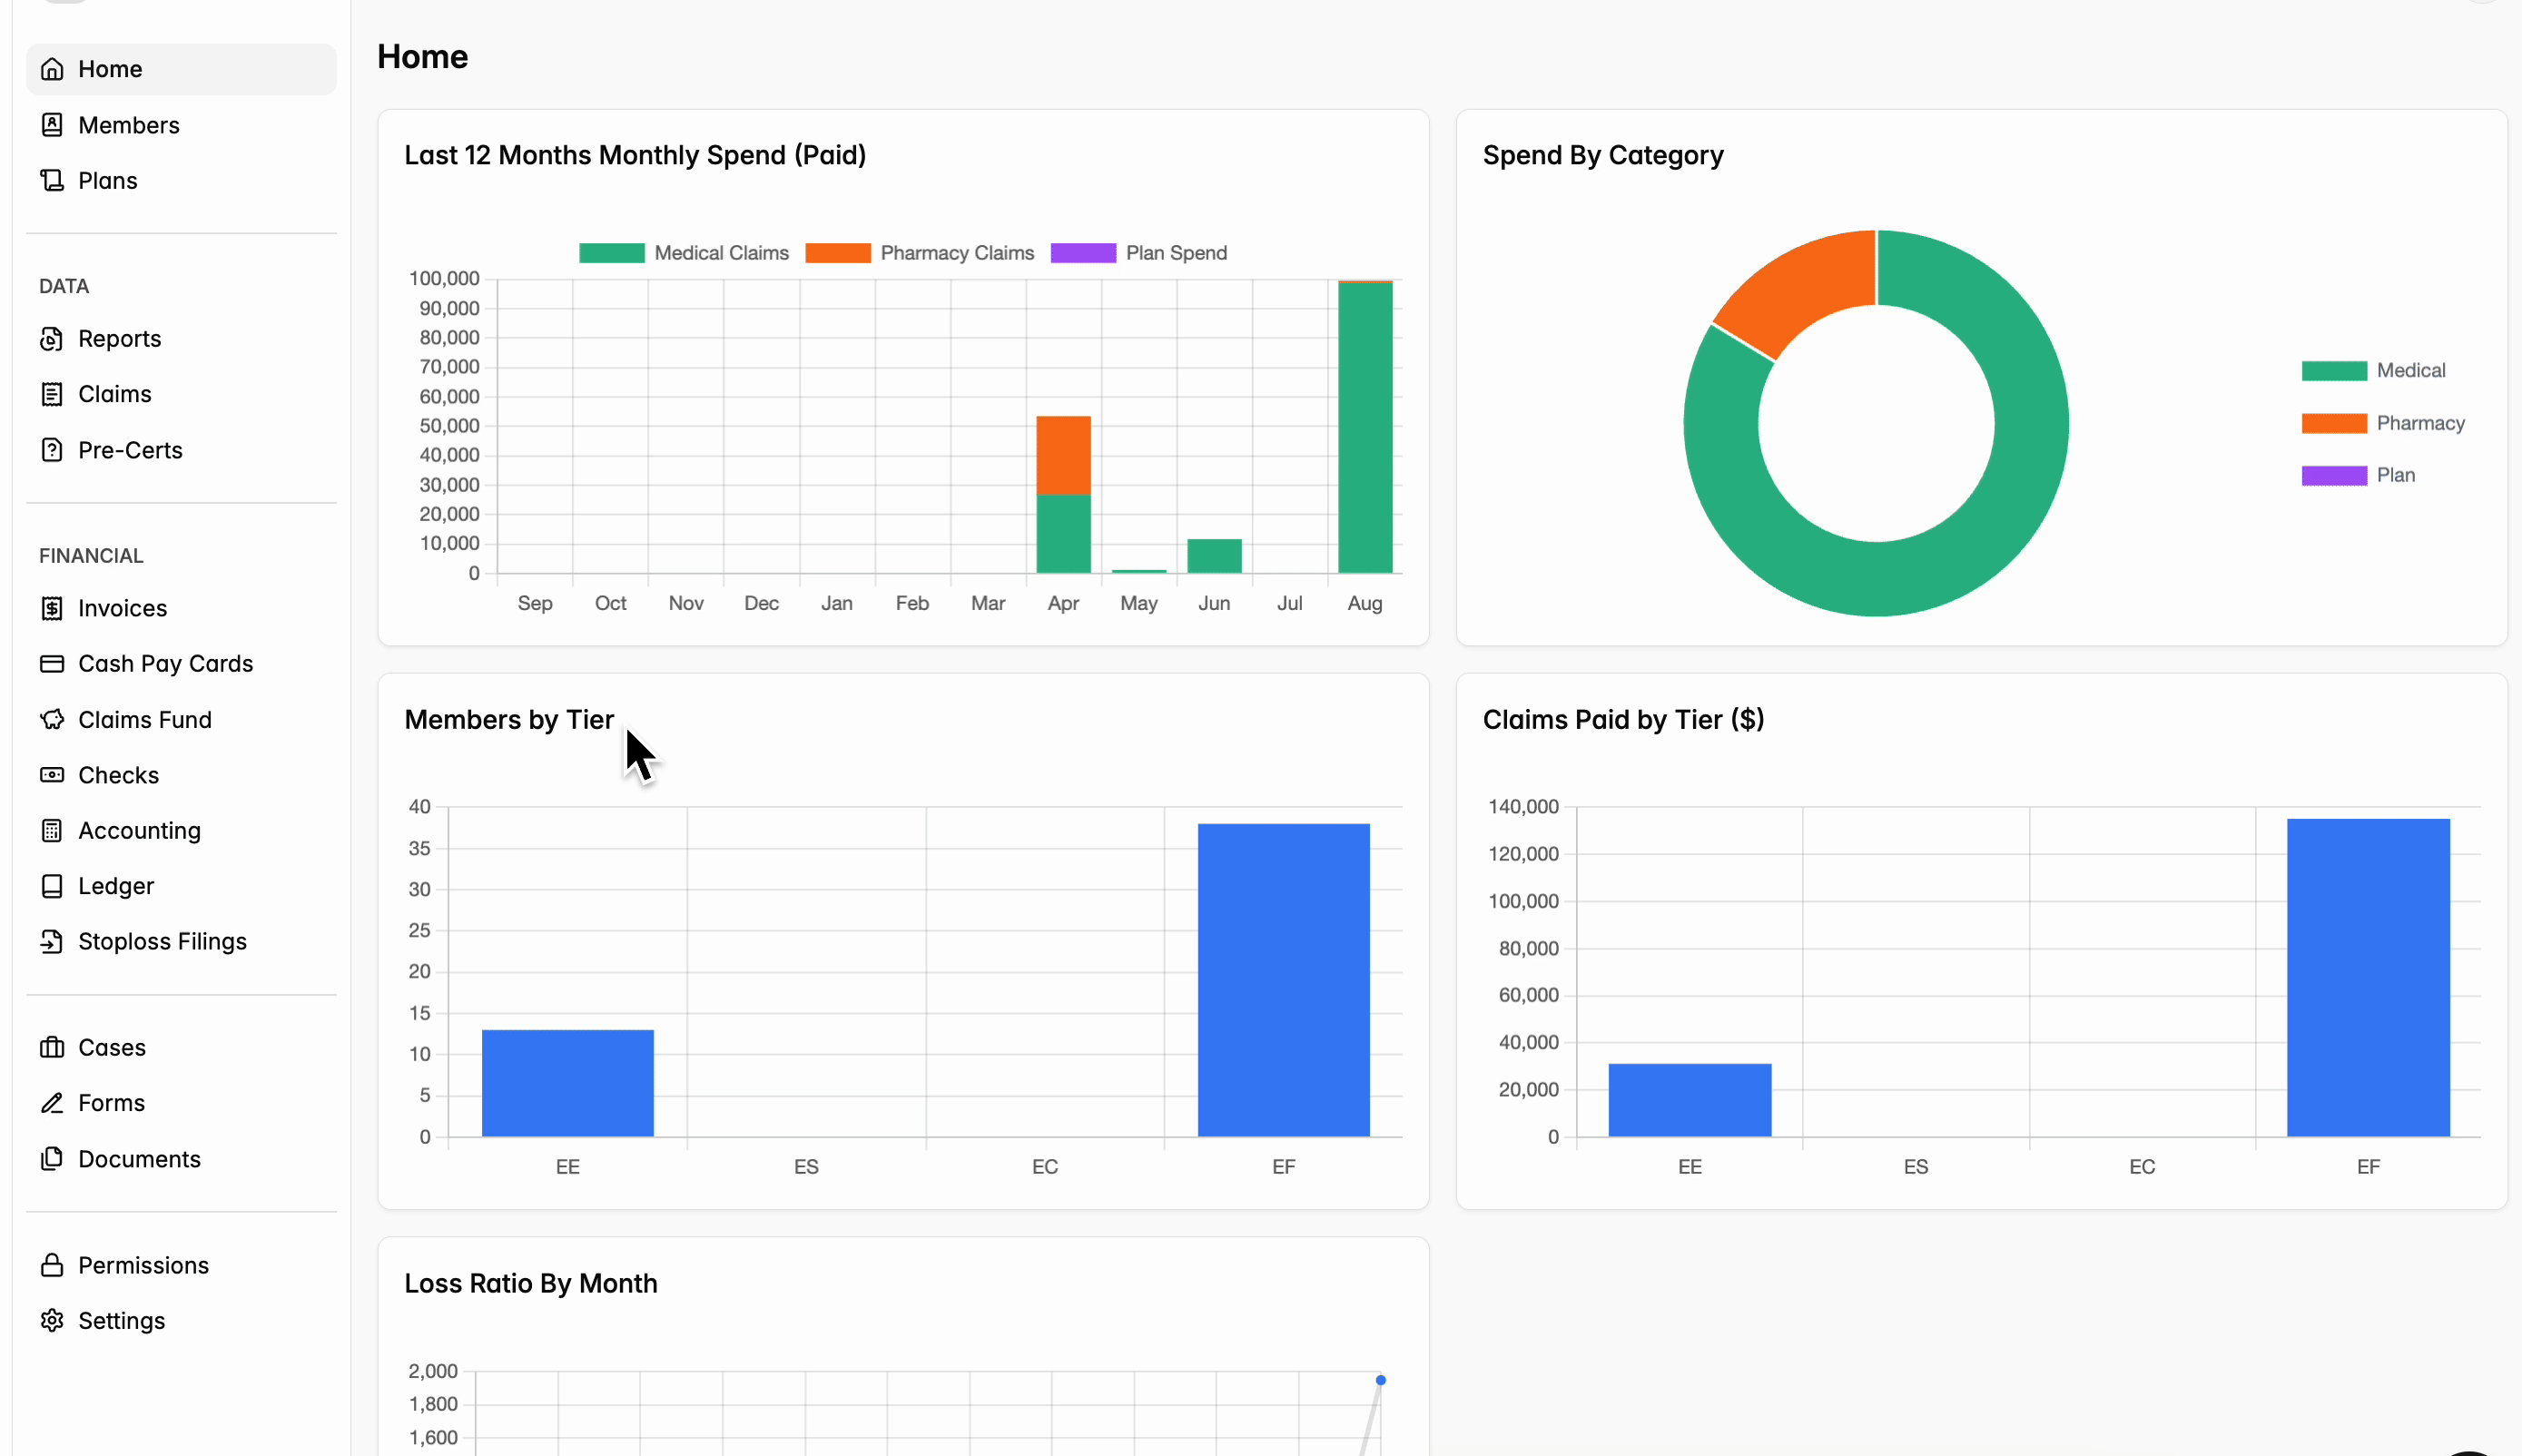Viewport: 2522px width, 1456px height.
Task: Hide the Plan Spend legend series
Action: (1139, 253)
